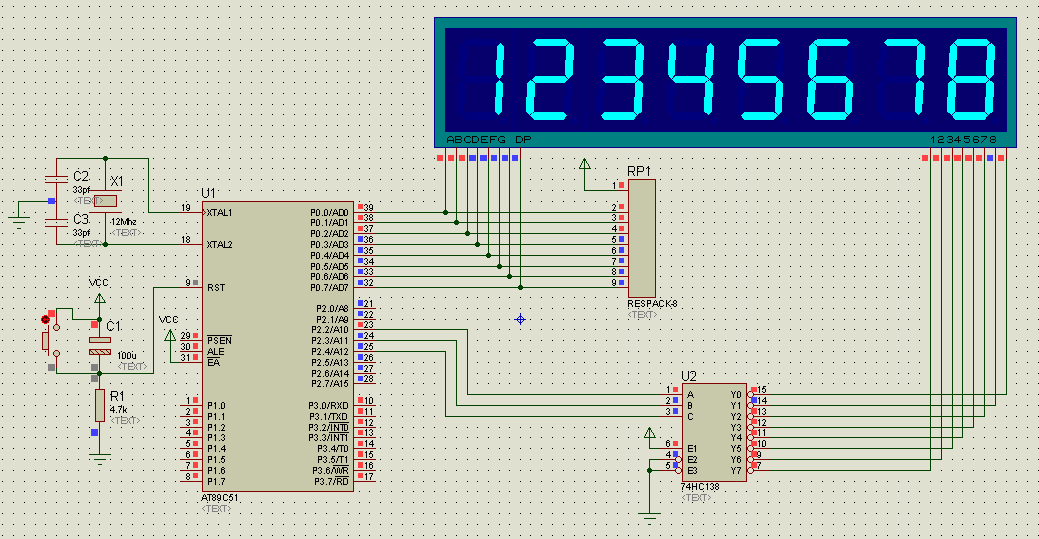Select the 74HC138 decoder U2 component
Image resolution: width=1039 pixels, height=539 pixels.
(714, 432)
